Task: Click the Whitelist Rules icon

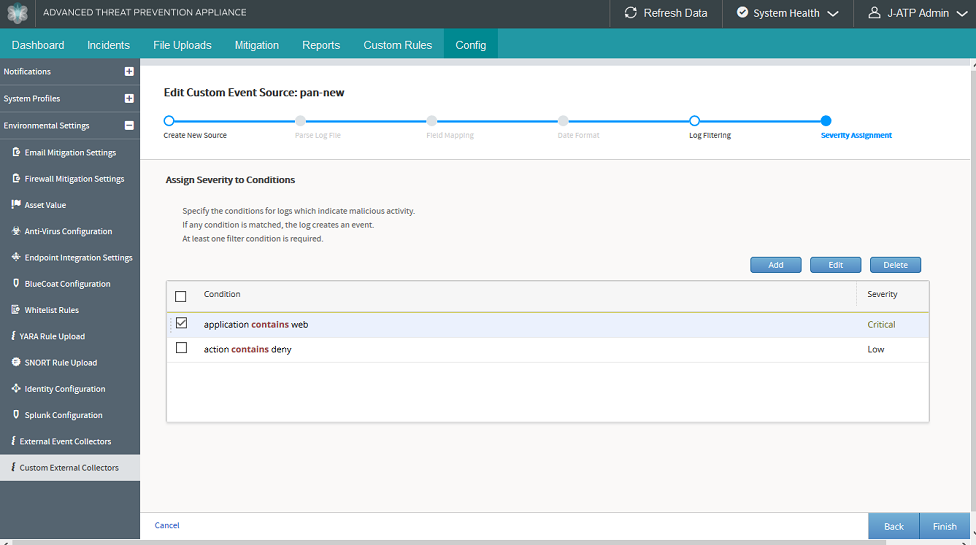Action: coord(16,310)
